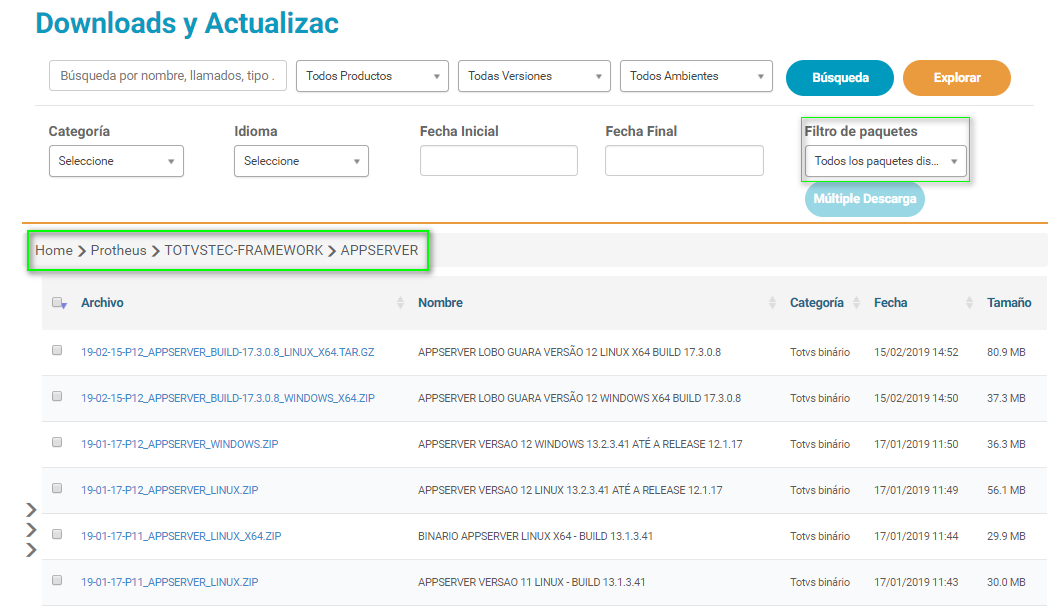
Task: Check the box for P11_APPSERVER_LINUX.ZIP row
Action: coord(57,580)
